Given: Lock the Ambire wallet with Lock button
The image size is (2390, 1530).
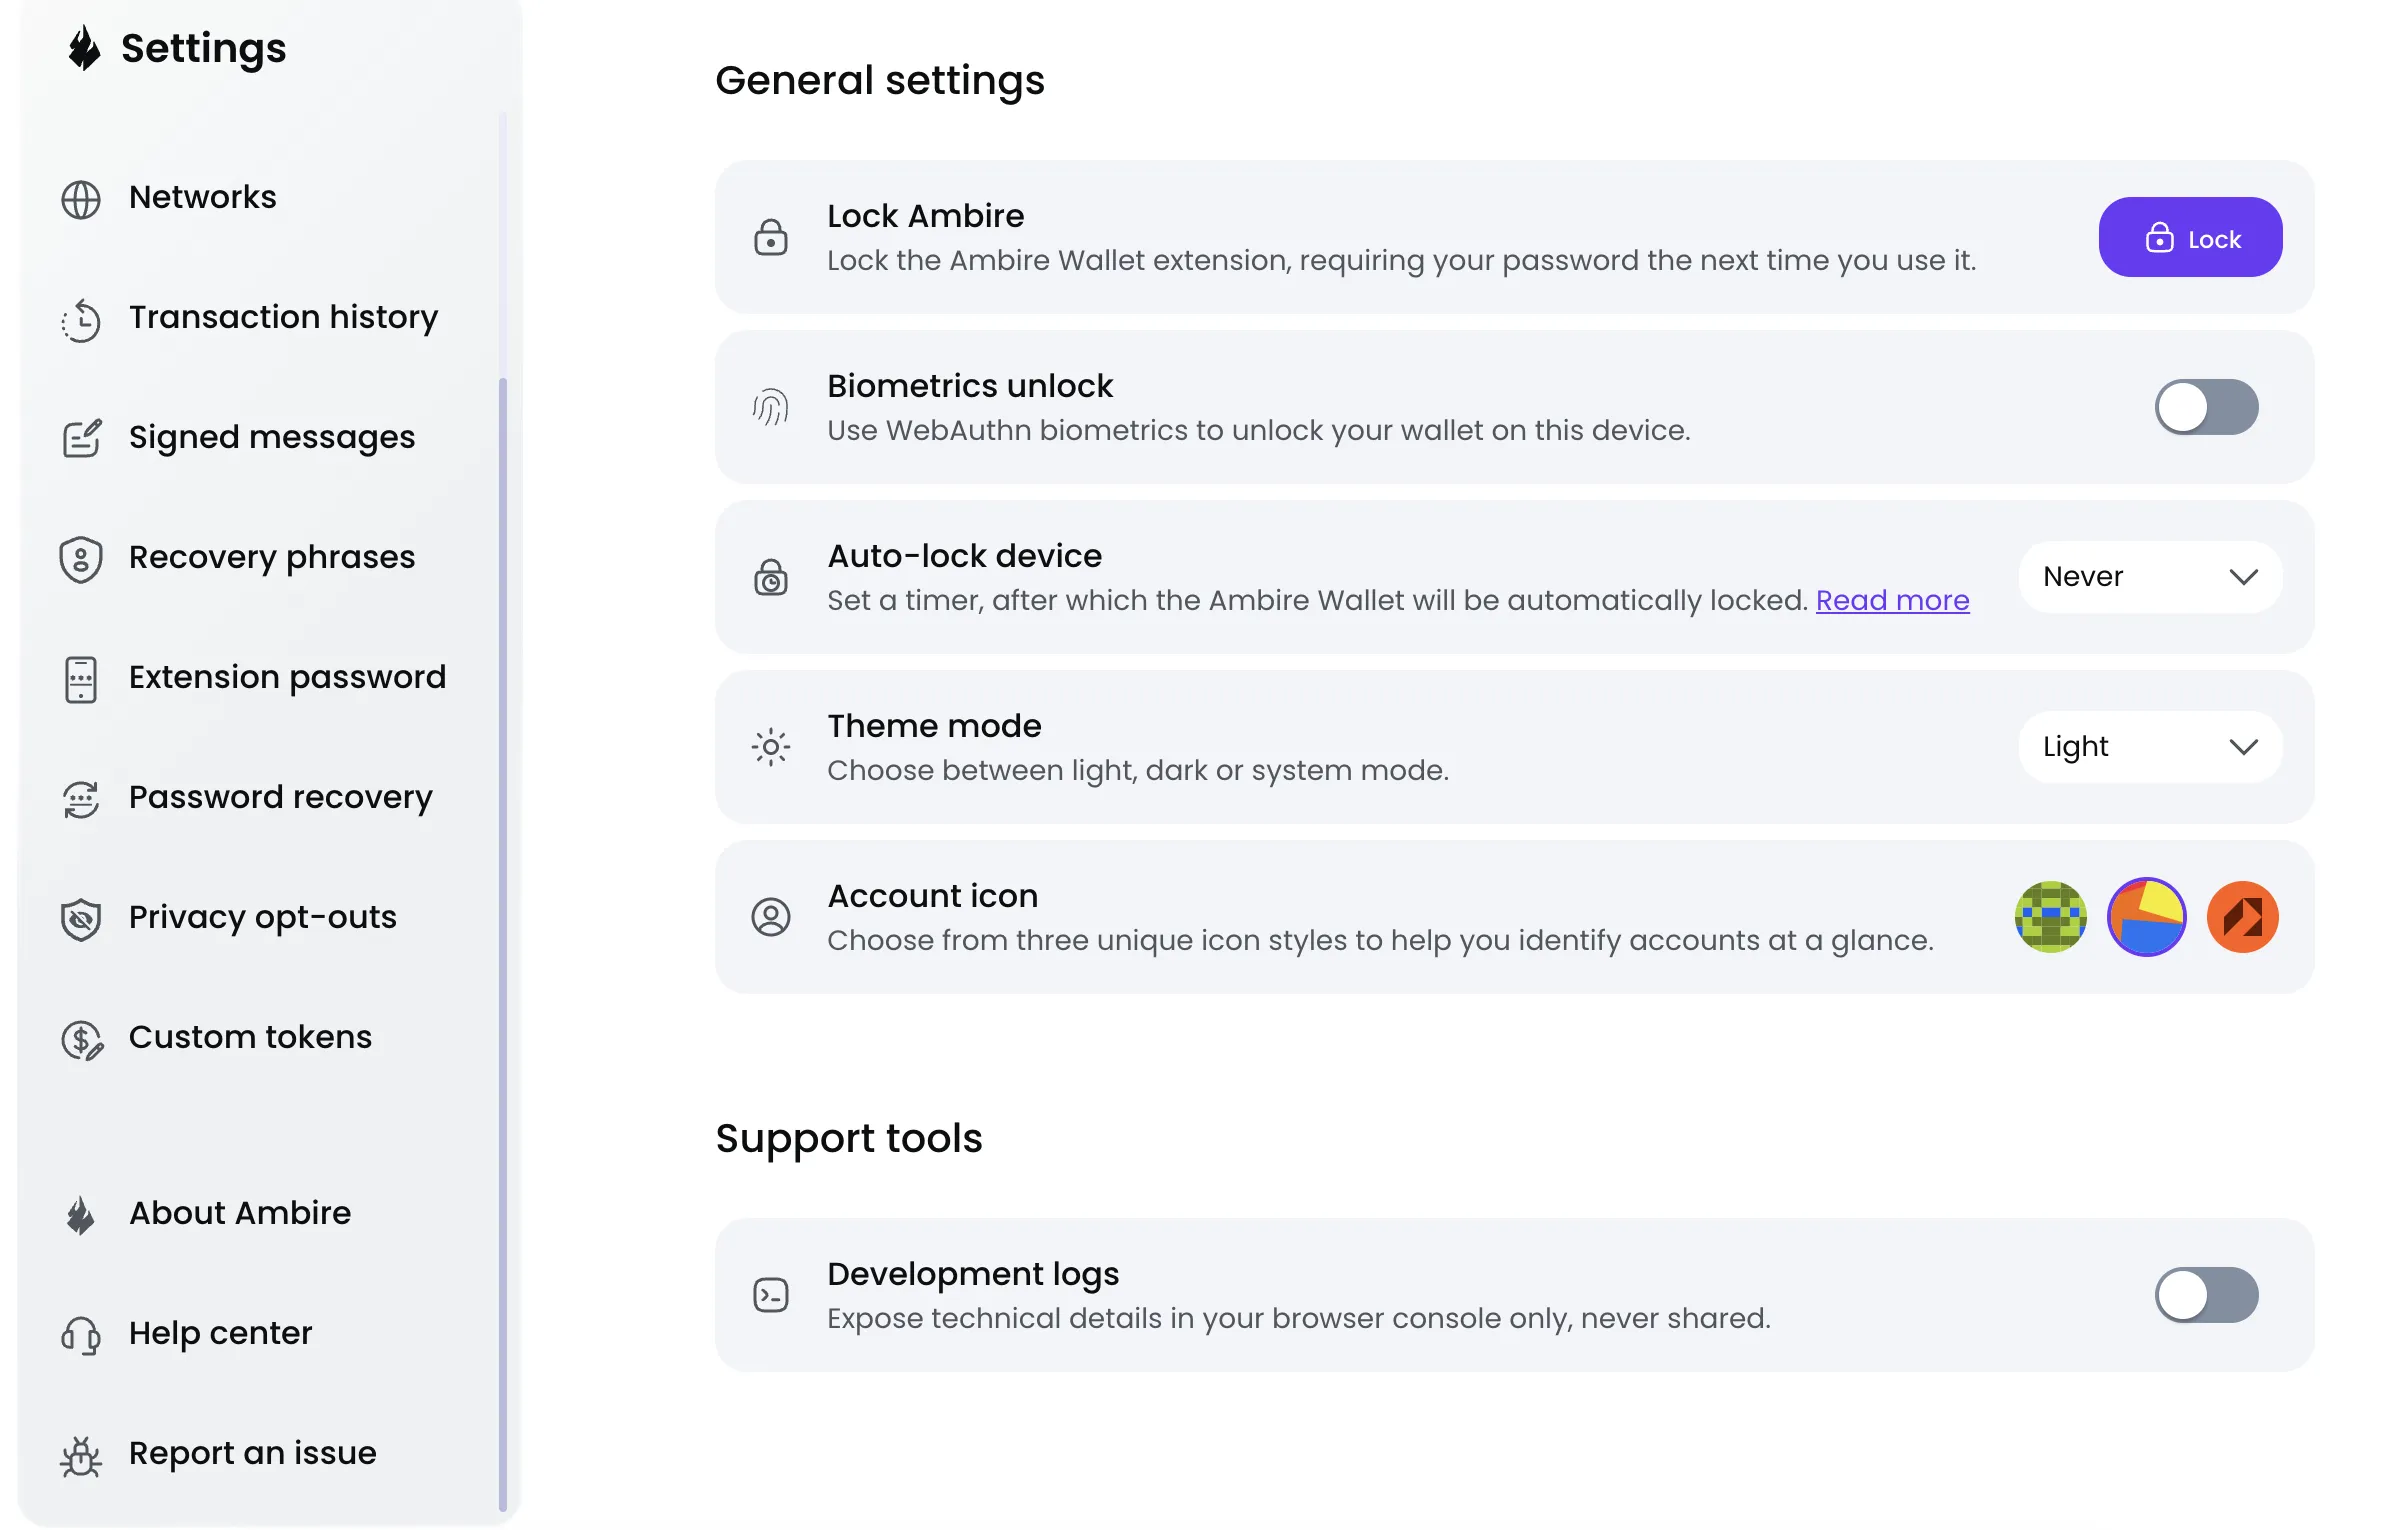Looking at the screenshot, I should [2190, 237].
